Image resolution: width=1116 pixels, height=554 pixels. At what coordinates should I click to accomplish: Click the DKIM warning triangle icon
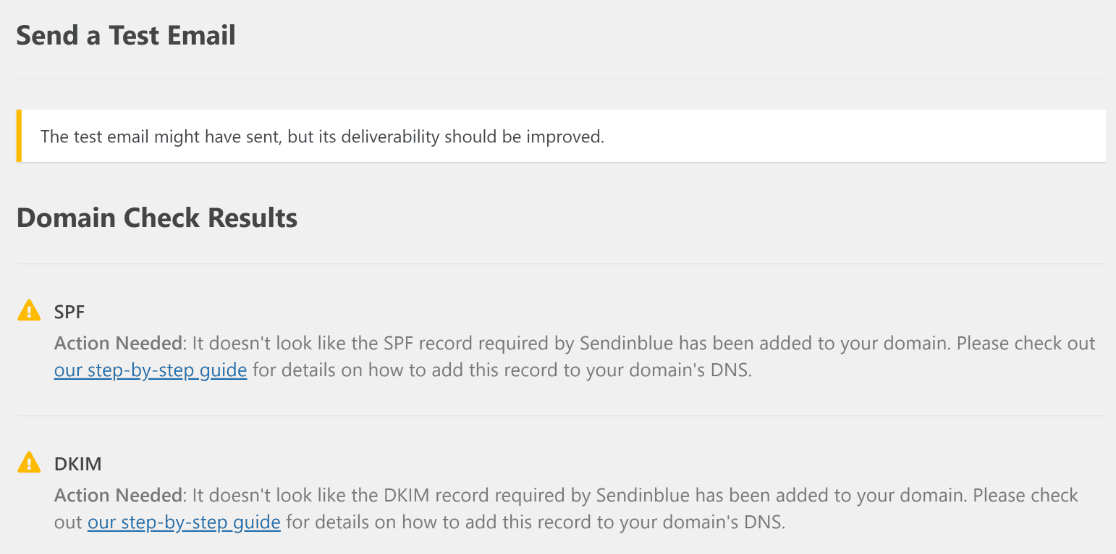click(29, 462)
